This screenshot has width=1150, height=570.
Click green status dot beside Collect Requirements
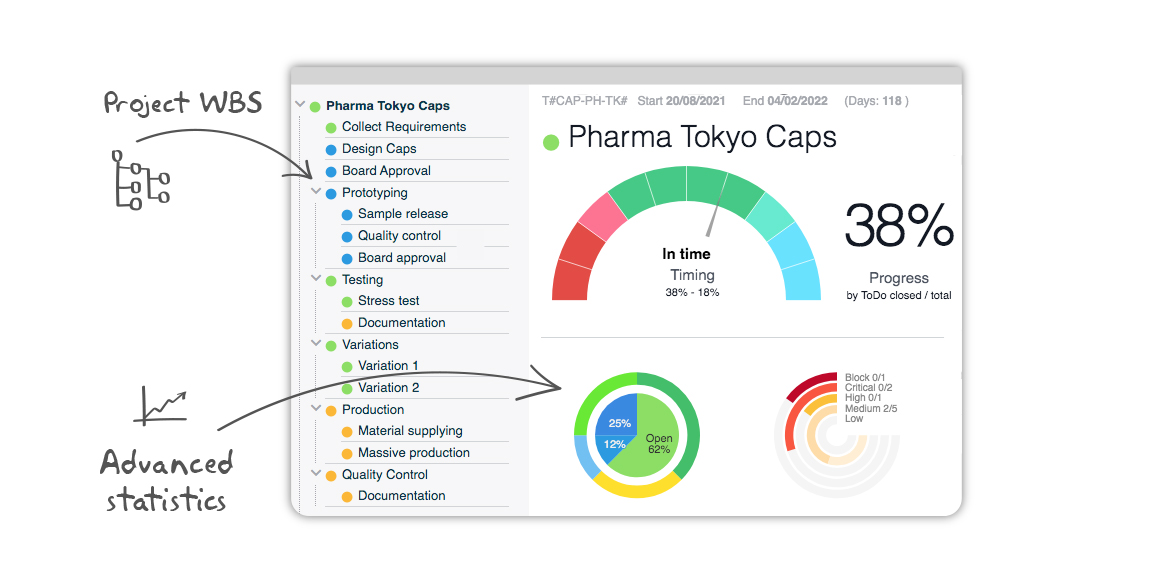pyautogui.click(x=331, y=128)
